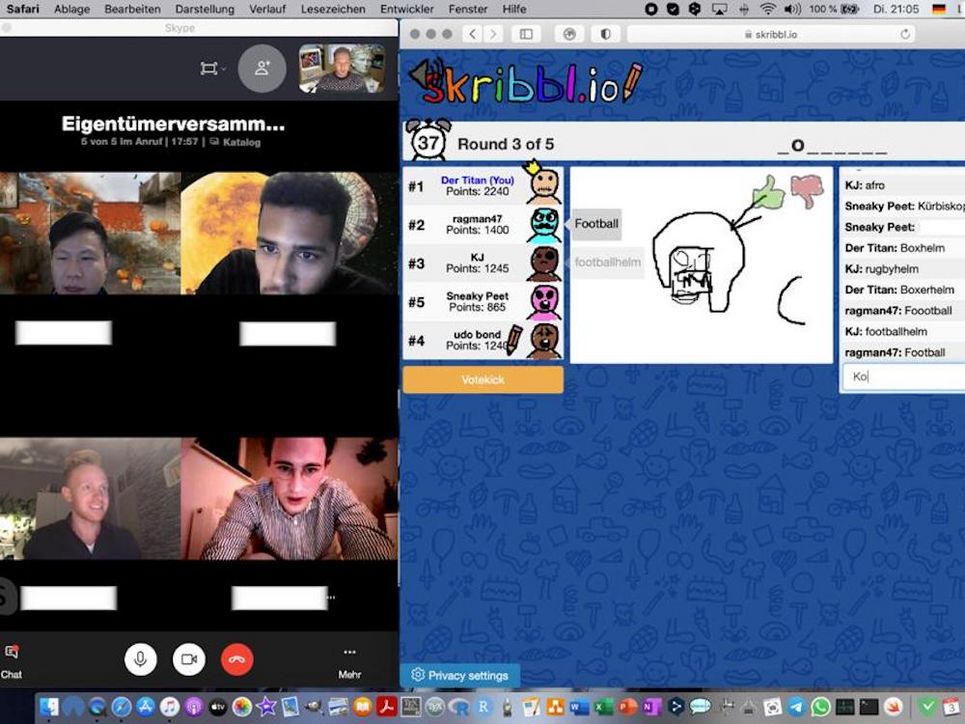Click the guess input field in skribbl chat
The image size is (965, 724).
(903, 377)
